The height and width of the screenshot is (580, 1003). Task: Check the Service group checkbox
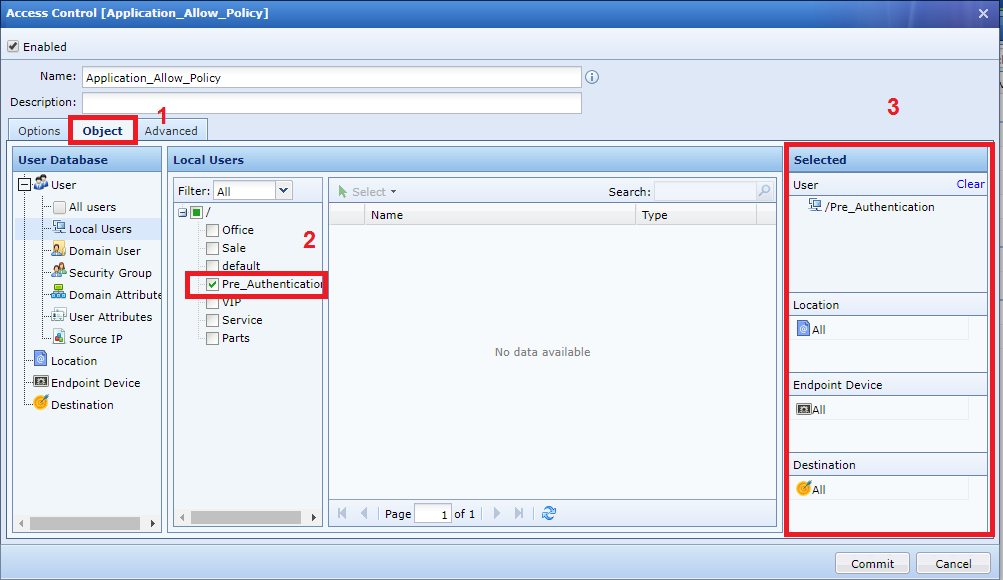point(212,320)
